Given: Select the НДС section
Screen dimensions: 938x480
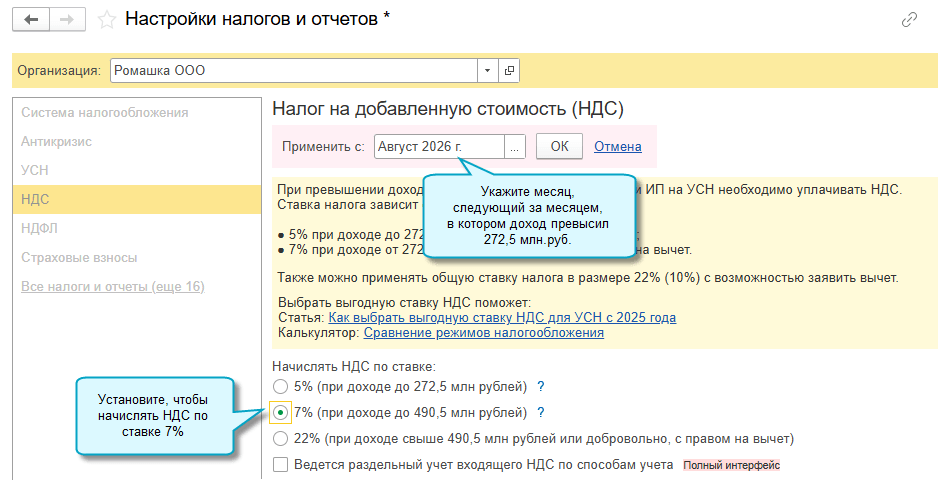Looking at the screenshot, I should click(x=136, y=199).
